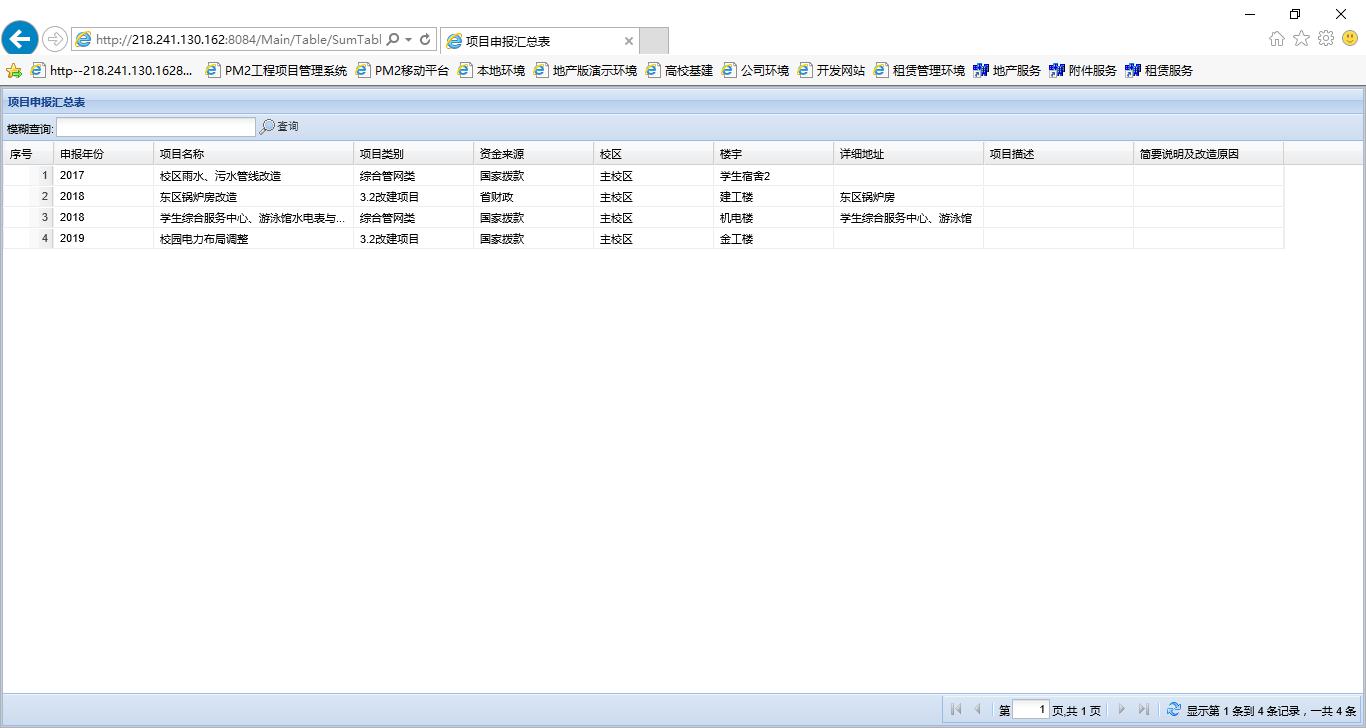The image size is (1366, 728).
Task: Refresh the page using address bar reload icon
Action: click(x=425, y=39)
